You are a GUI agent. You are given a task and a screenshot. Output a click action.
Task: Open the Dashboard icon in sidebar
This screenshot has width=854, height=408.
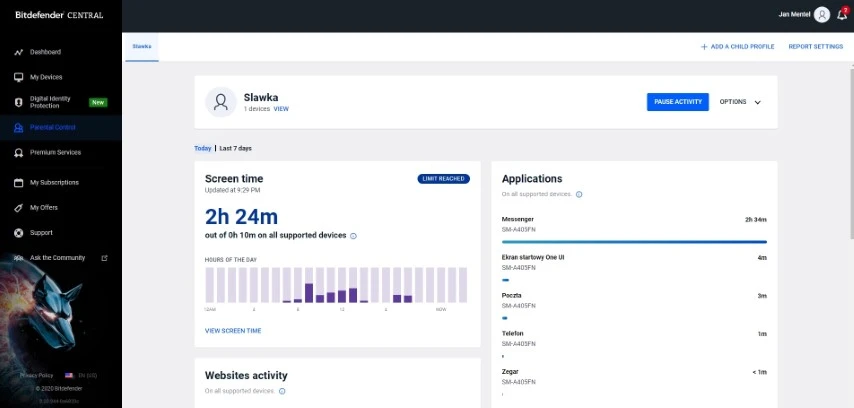[18, 52]
